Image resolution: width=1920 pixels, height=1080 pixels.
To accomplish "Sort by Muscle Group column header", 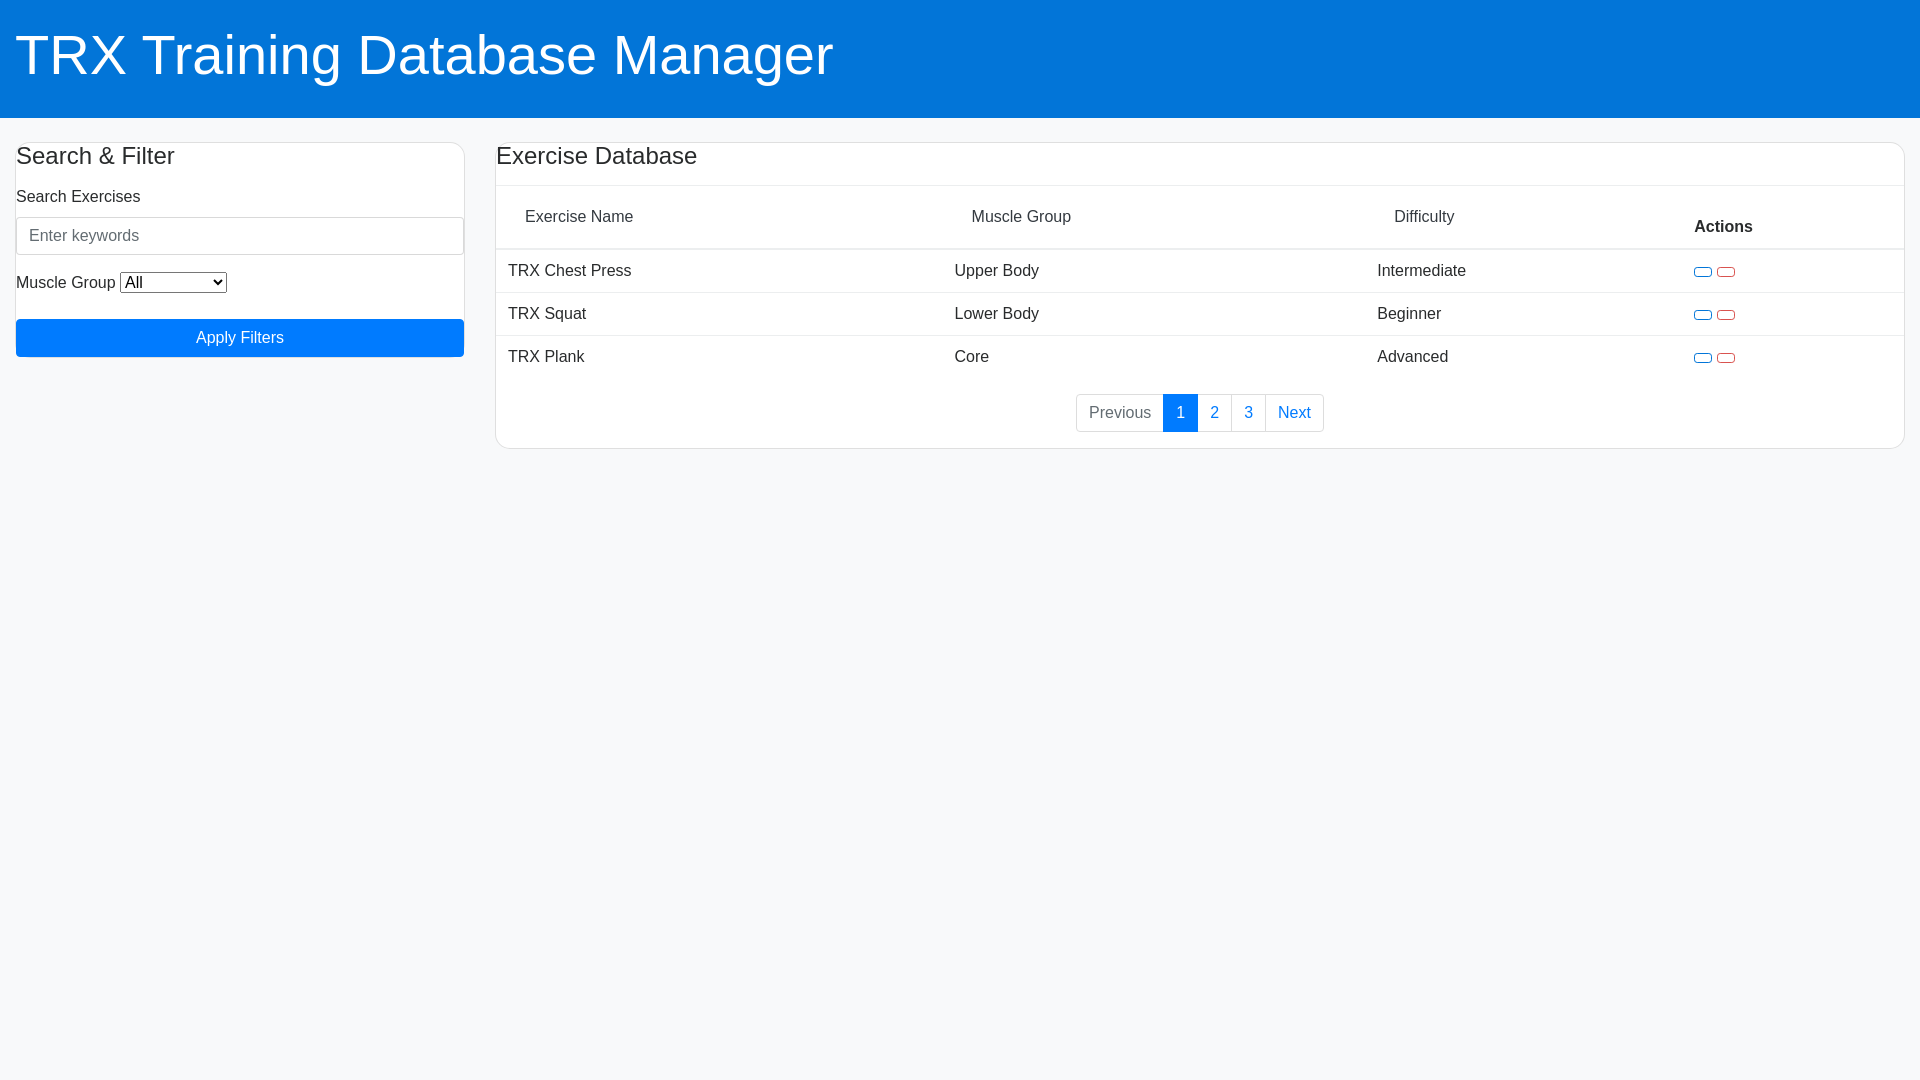I will click(x=1020, y=217).
